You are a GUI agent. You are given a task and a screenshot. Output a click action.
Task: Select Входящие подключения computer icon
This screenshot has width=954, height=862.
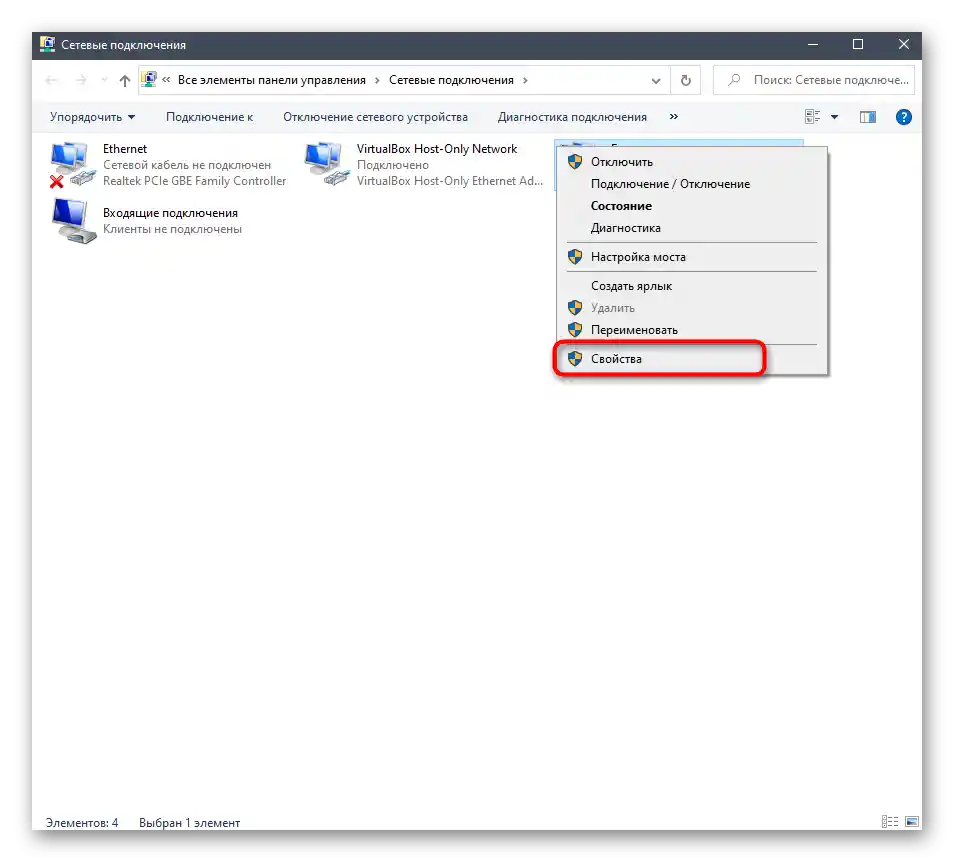73,221
